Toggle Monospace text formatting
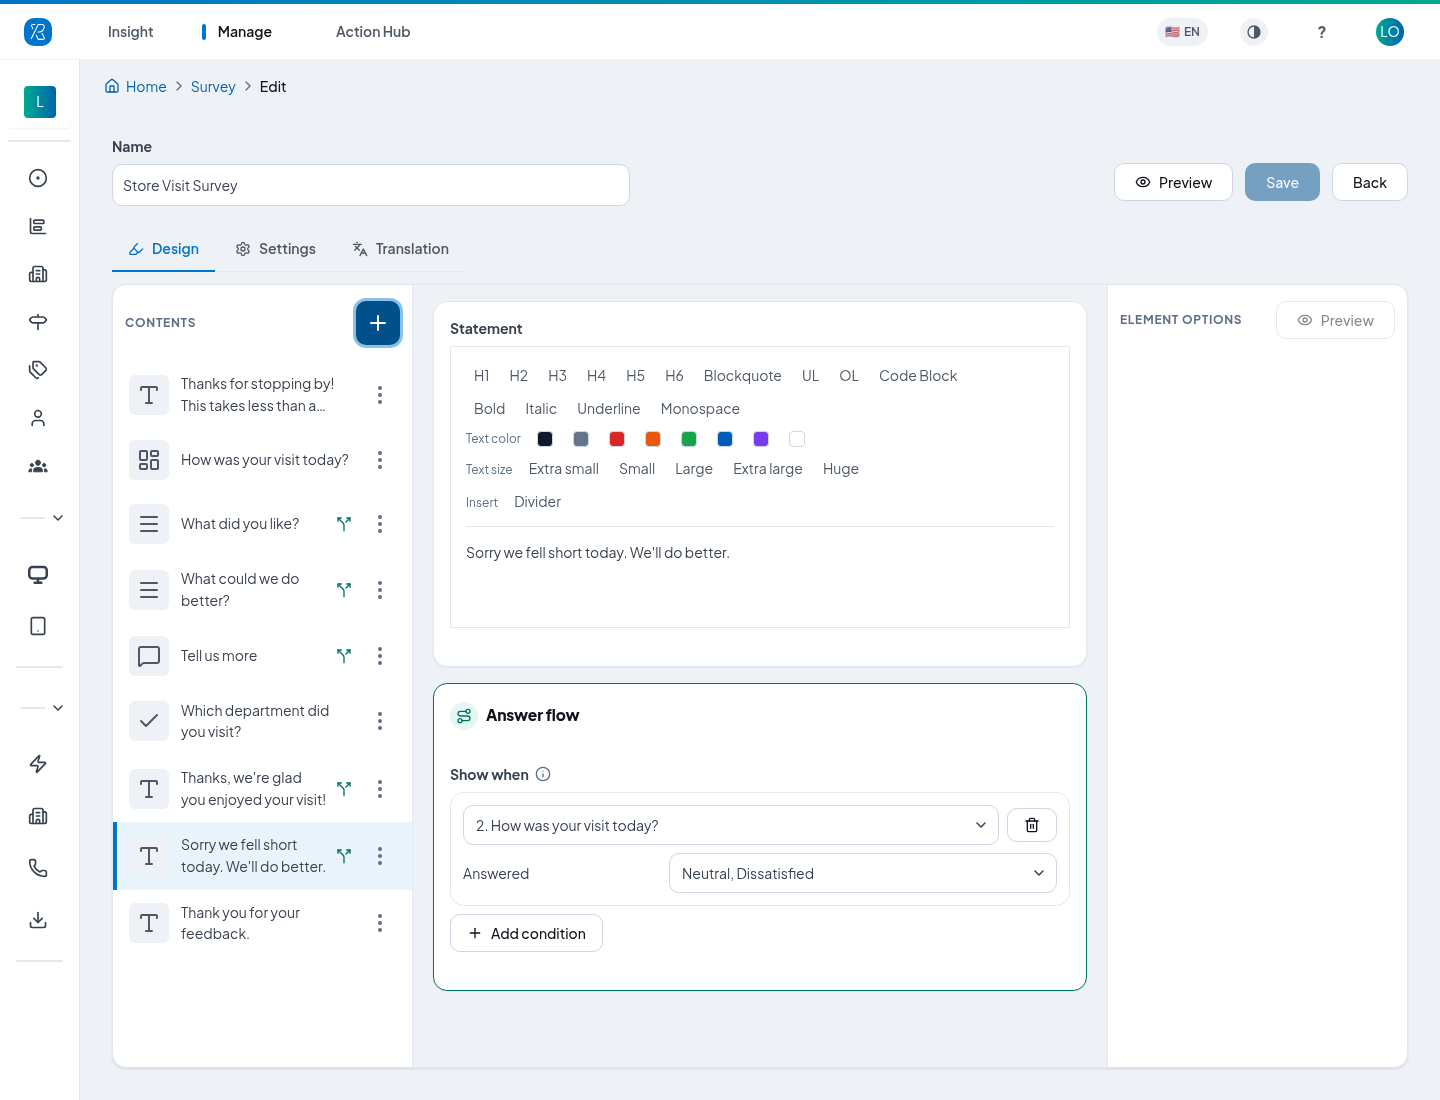The height and width of the screenshot is (1100, 1440). coord(700,409)
